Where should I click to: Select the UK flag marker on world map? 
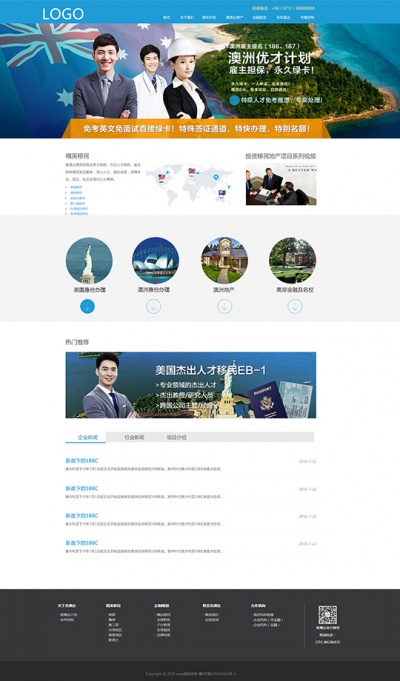click(x=192, y=171)
